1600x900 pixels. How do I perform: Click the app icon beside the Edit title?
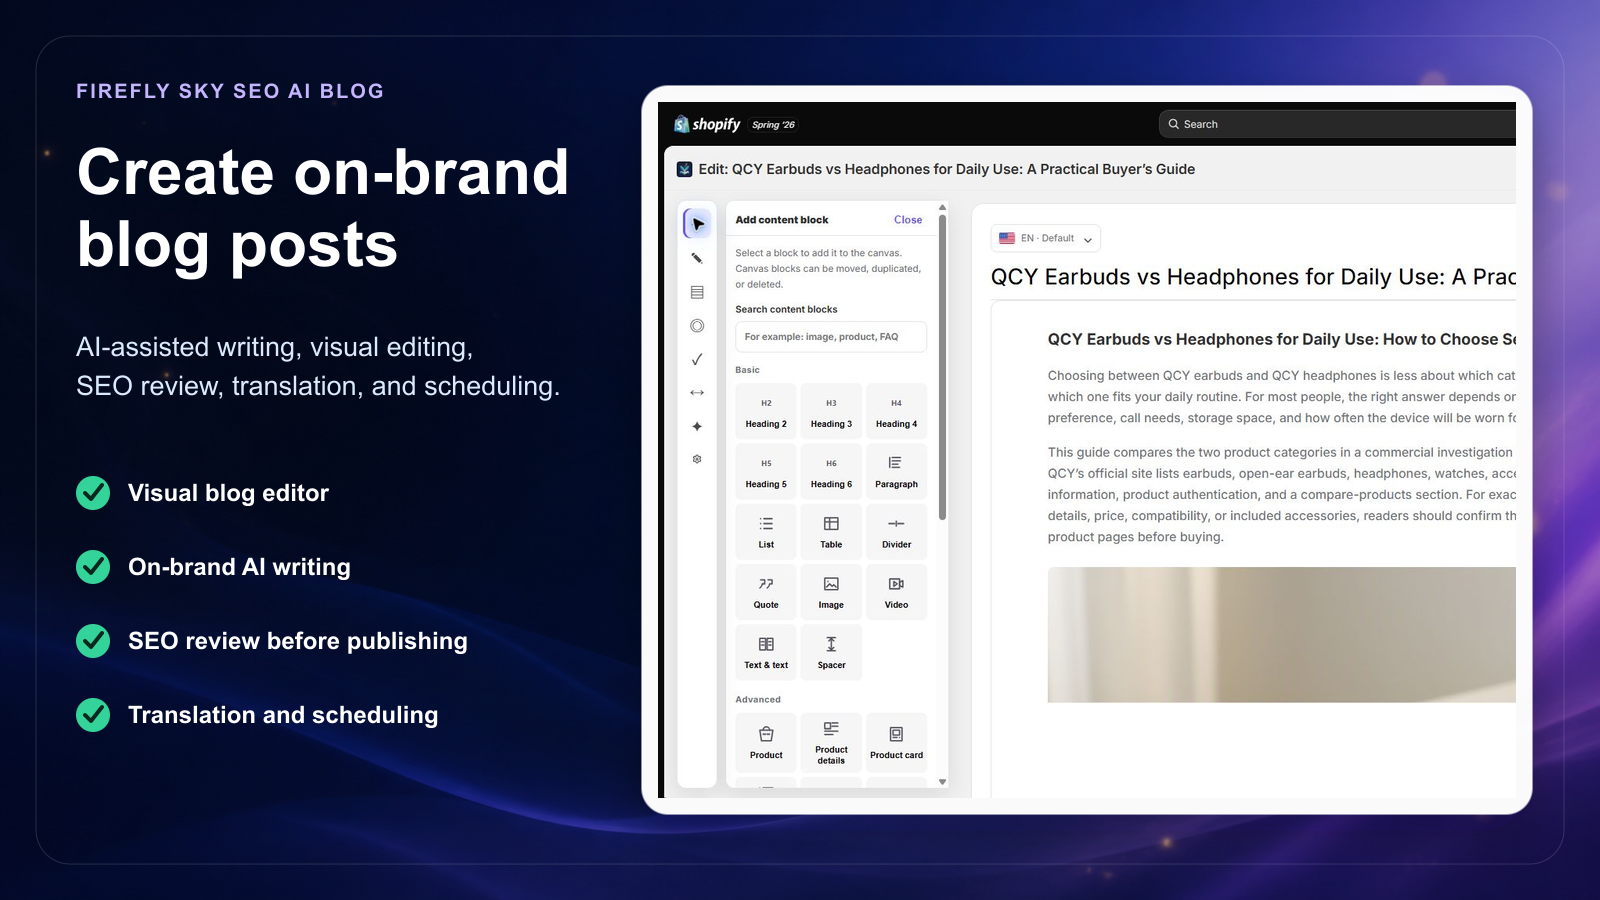pyautogui.click(x=684, y=169)
